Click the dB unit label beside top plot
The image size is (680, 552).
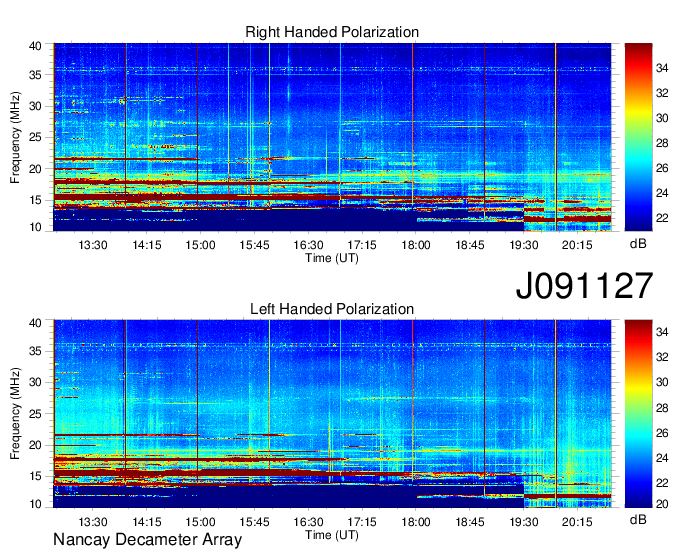(x=638, y=244)
